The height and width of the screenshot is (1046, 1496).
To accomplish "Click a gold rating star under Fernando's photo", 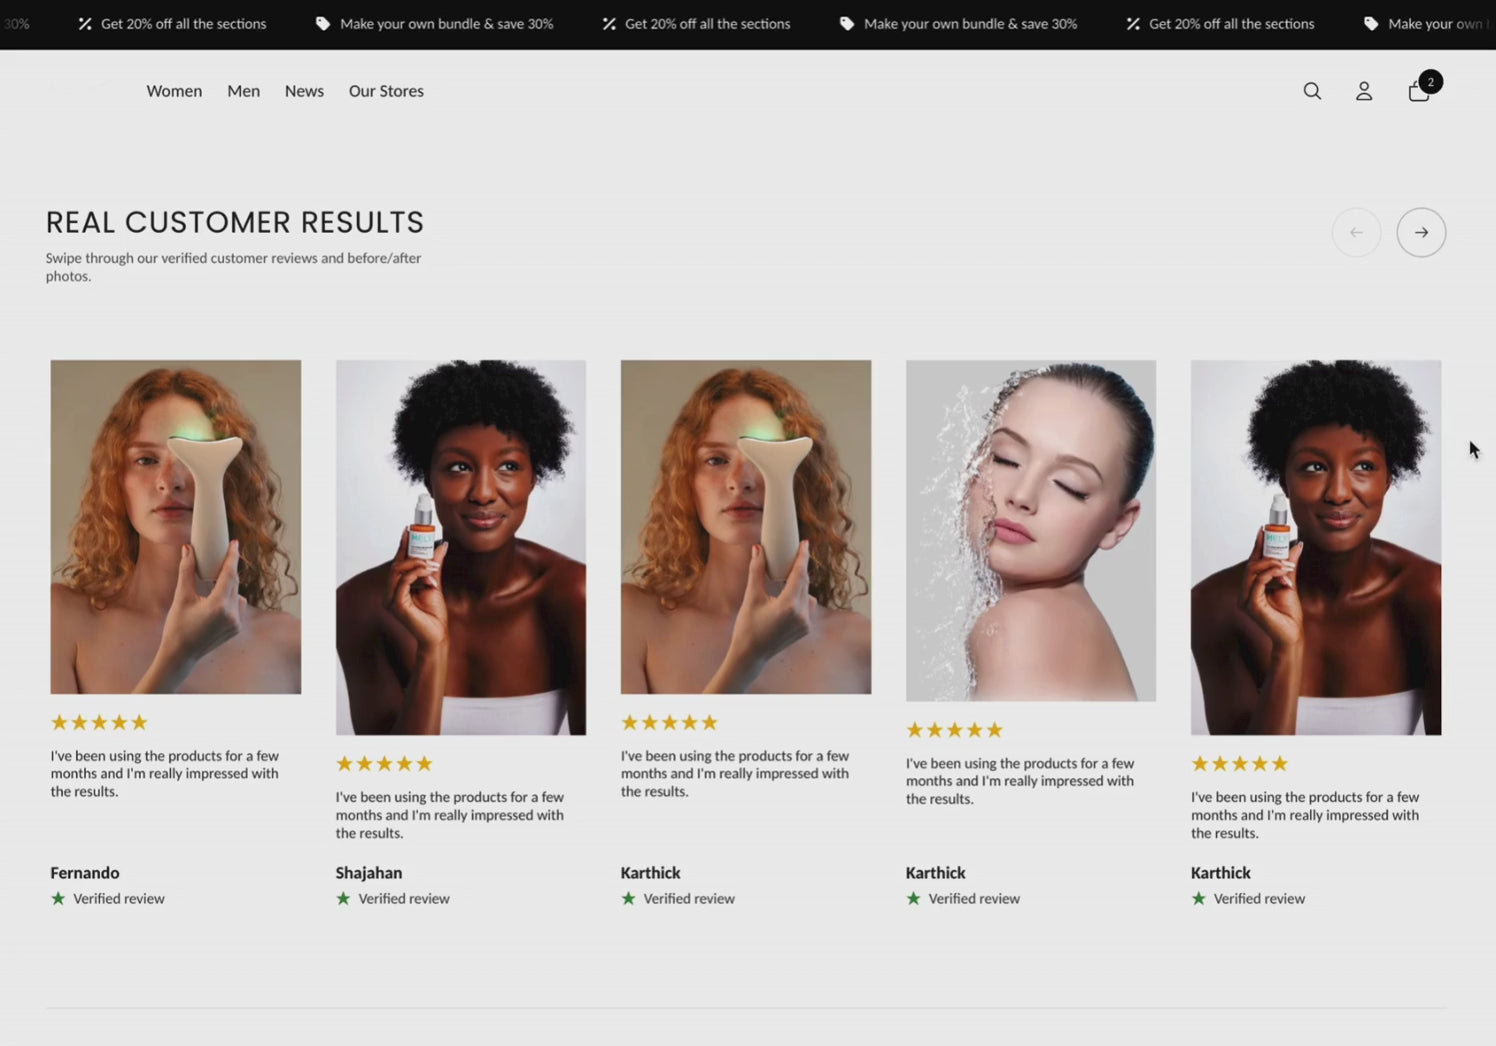I will pyautogui.click(x=60, y=721).
